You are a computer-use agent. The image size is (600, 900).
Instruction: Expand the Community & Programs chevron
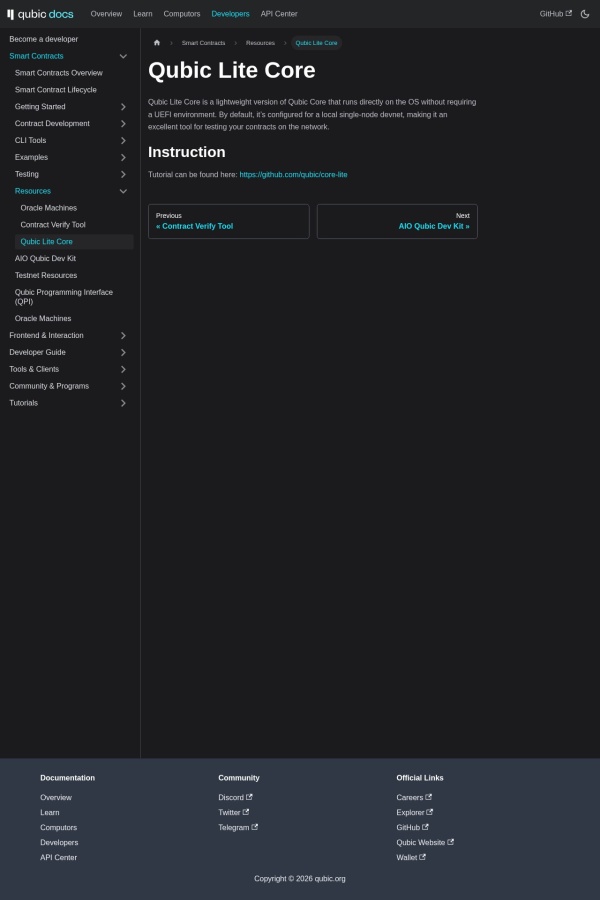click(123, 386)
